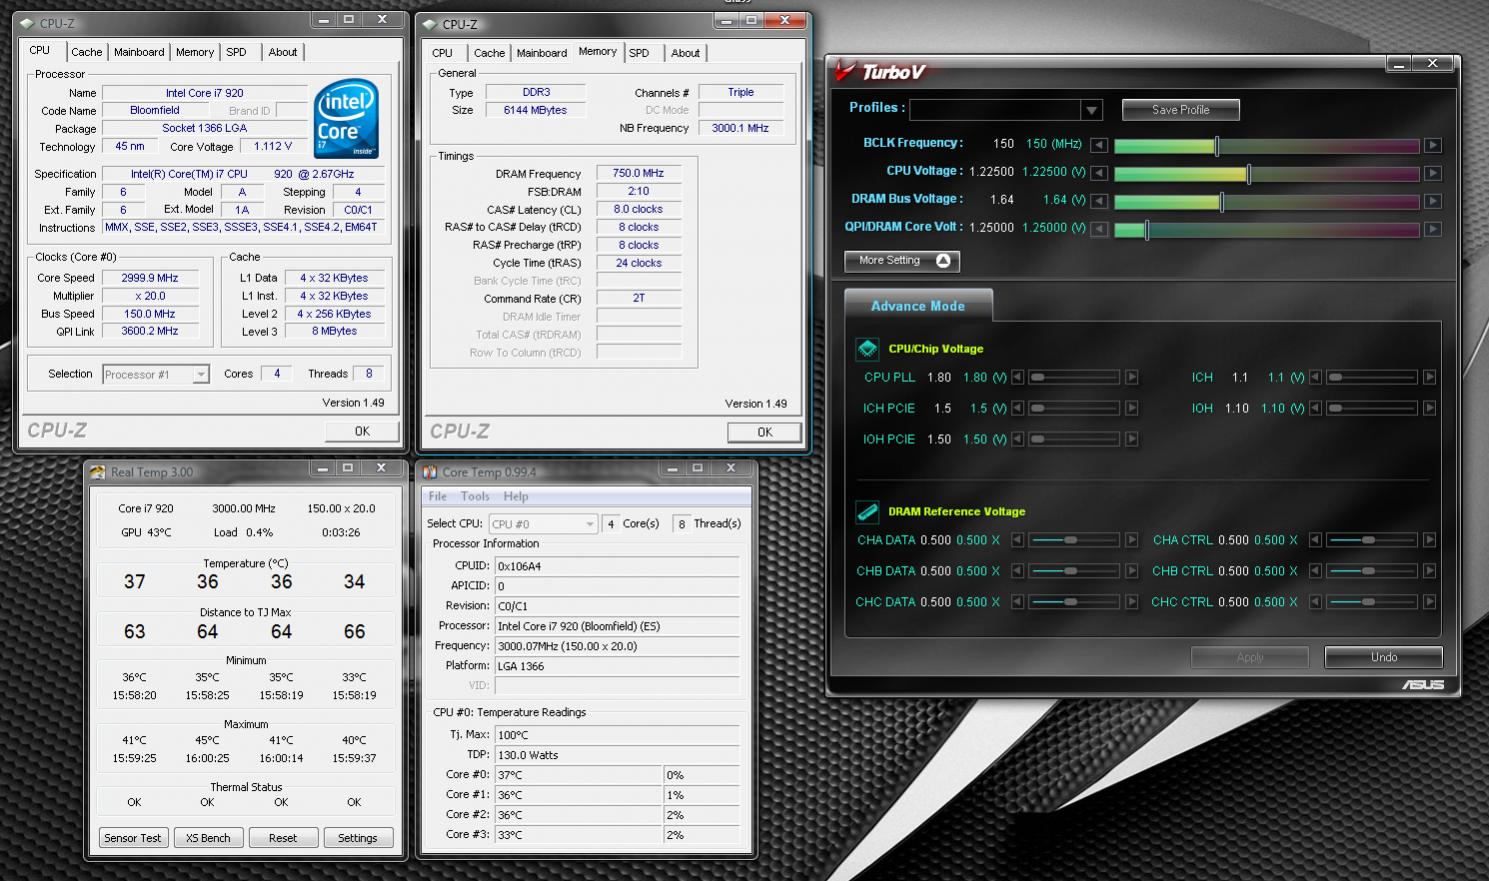Decrease CHC CTRL reference with left arrow

coord(1315,602)
